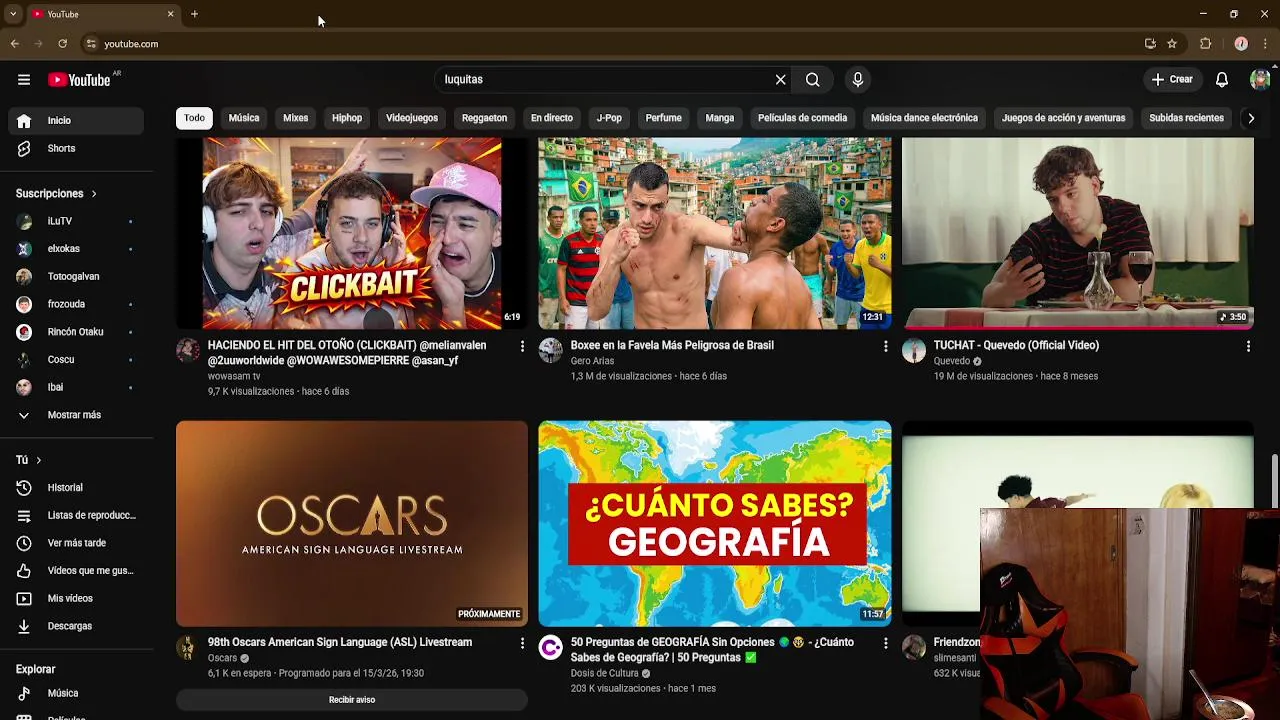1280x720 pixels.
Task: Open options menu for Boxee en la Favela video
Action: (x=885, y=346)
